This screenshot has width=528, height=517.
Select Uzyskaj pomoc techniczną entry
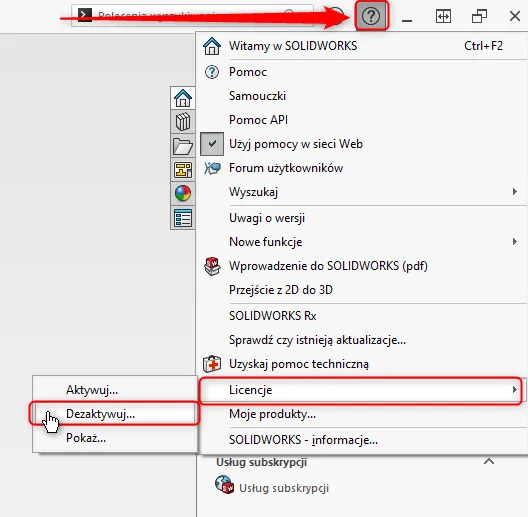click(362, 364)
